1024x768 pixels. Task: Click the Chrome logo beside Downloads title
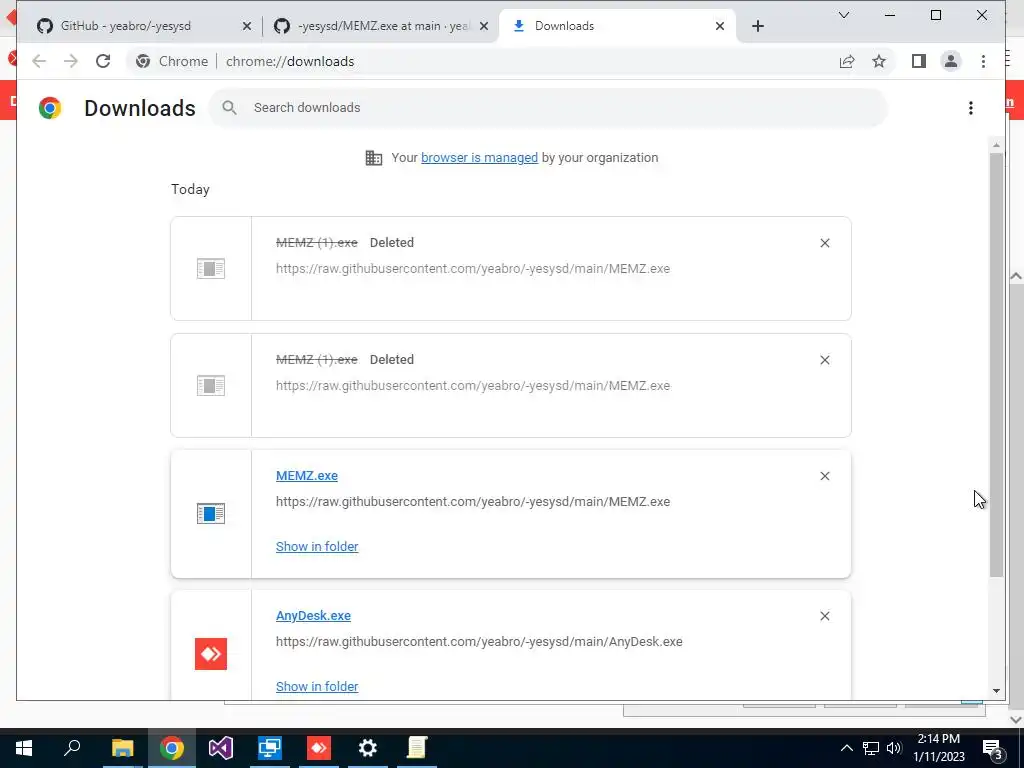(x=50, y=108)
